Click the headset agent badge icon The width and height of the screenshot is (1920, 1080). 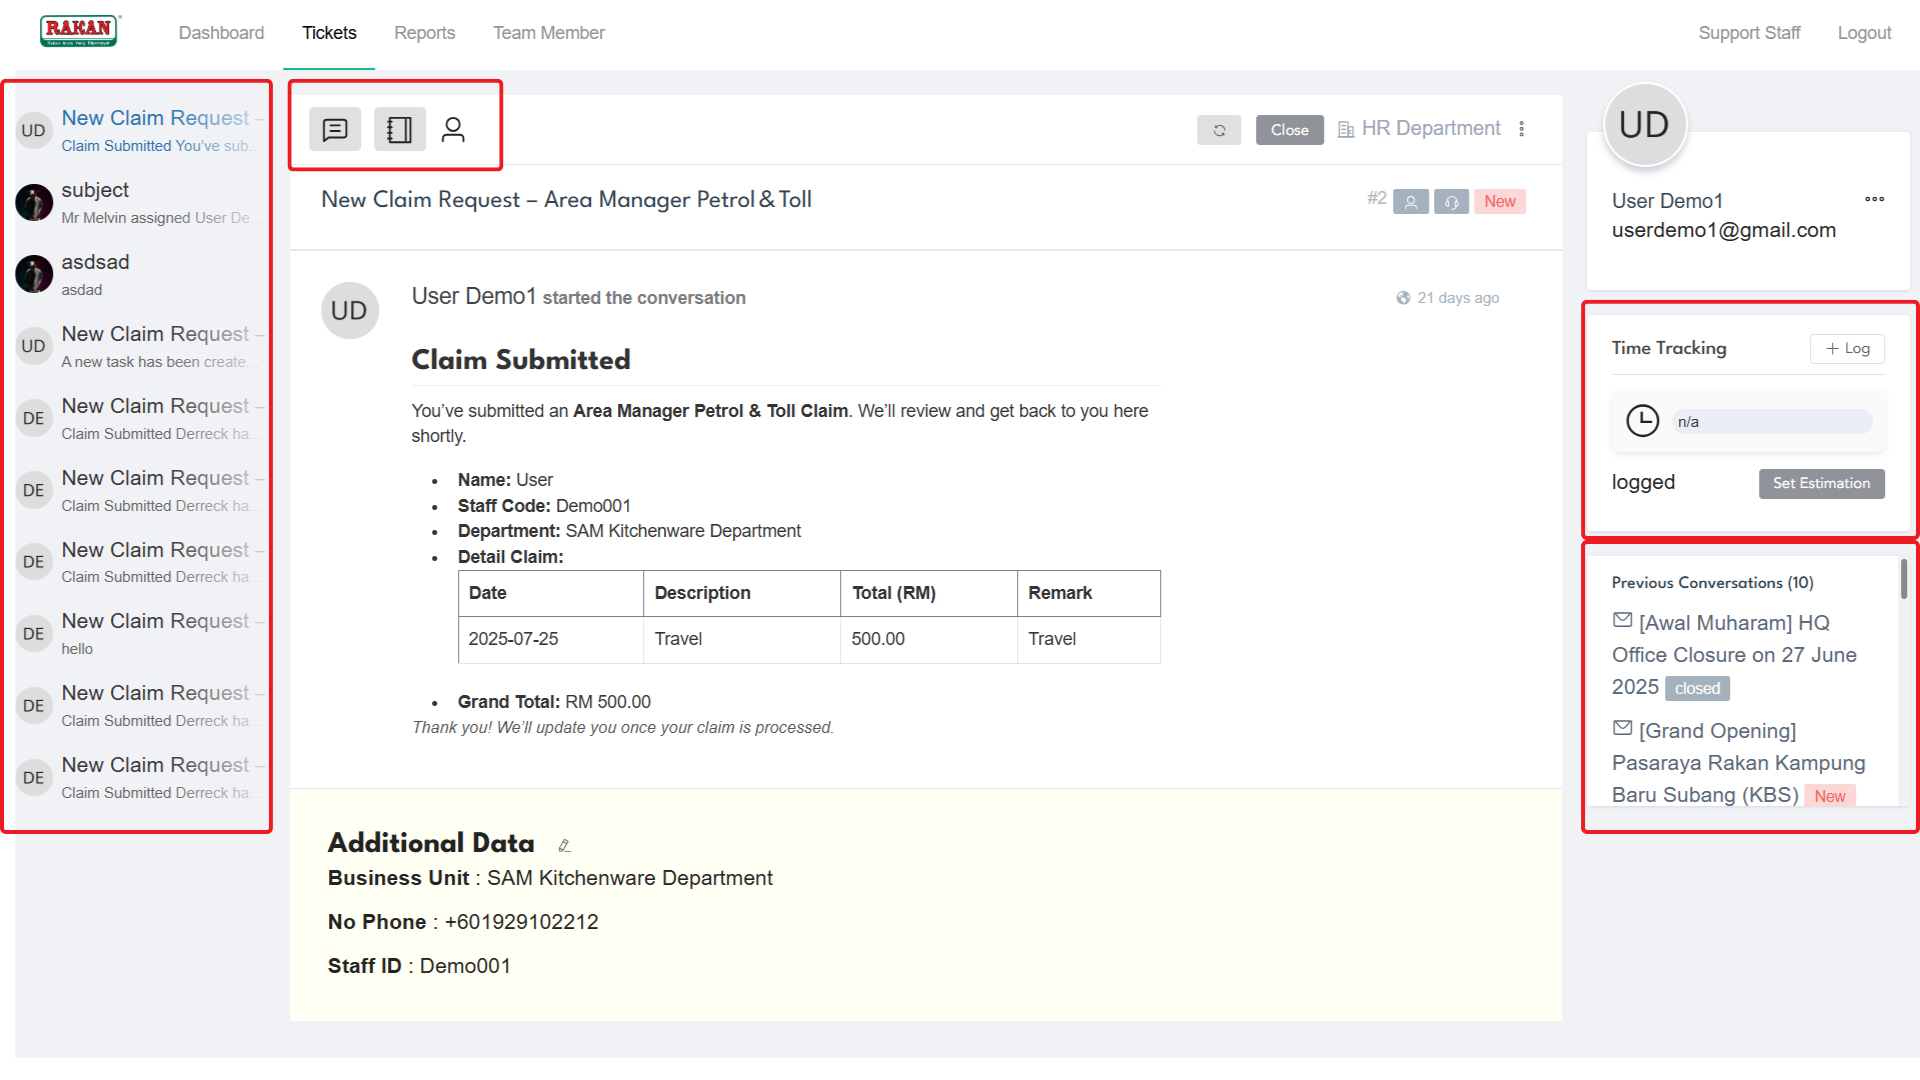point(1451,202)
